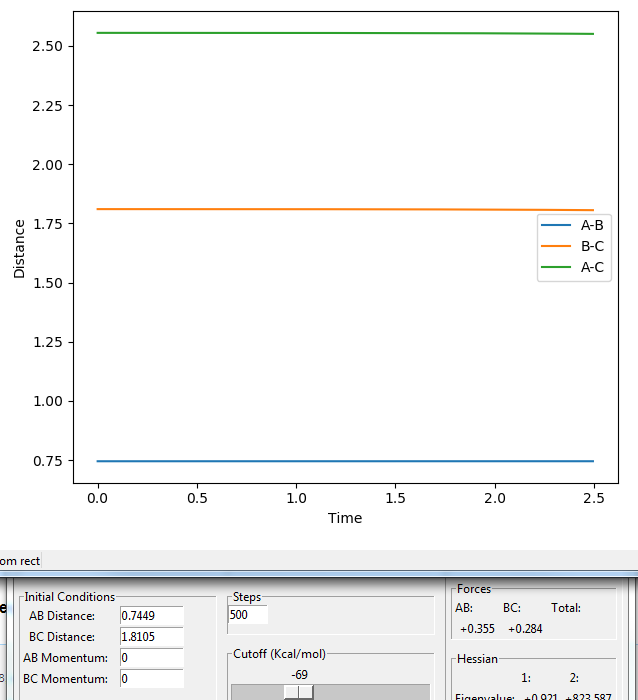Click the Initial Conditions group label
This screenshot has height=700, width=638.
point(70,597)
